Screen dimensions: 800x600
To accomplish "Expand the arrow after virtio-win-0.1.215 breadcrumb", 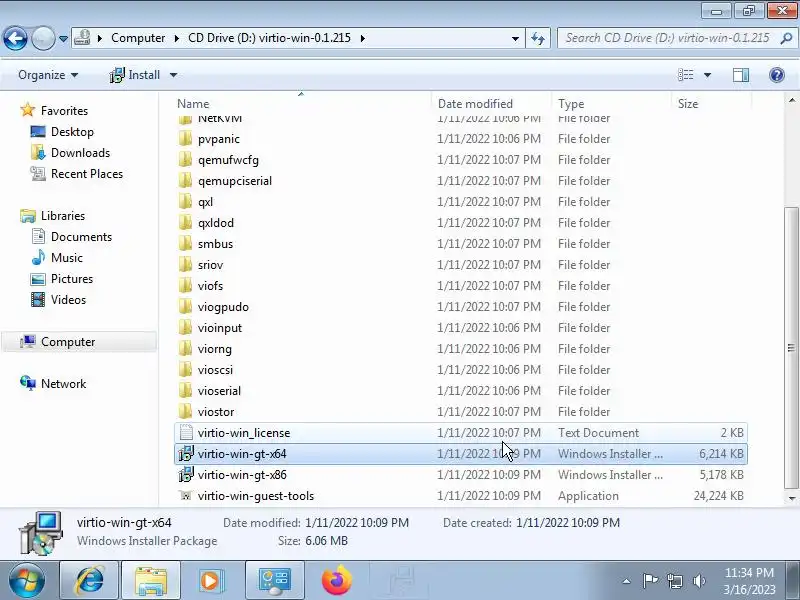I will (362, 38).
